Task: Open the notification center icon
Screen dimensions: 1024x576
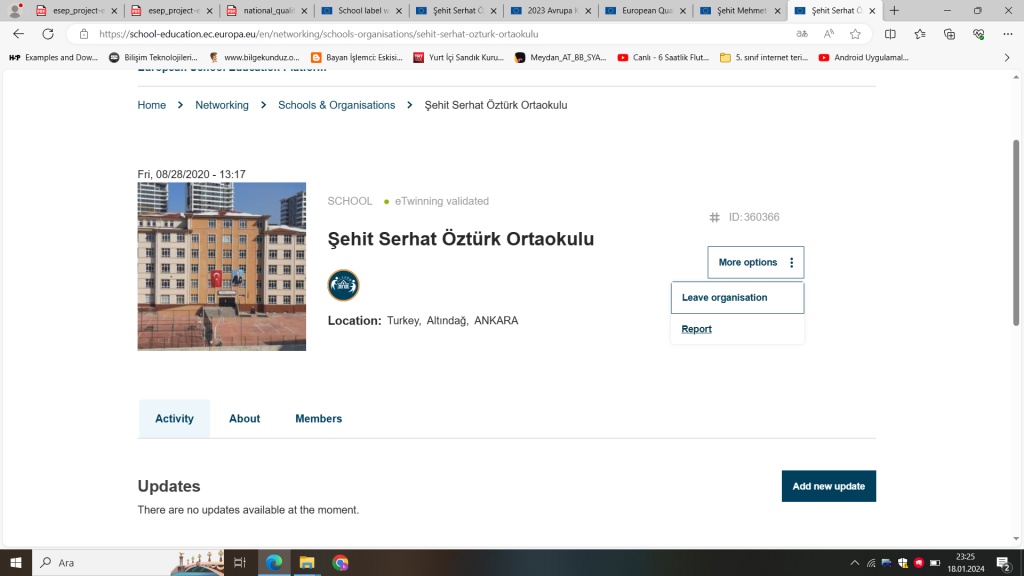Action: click(x=1004, y=562)
